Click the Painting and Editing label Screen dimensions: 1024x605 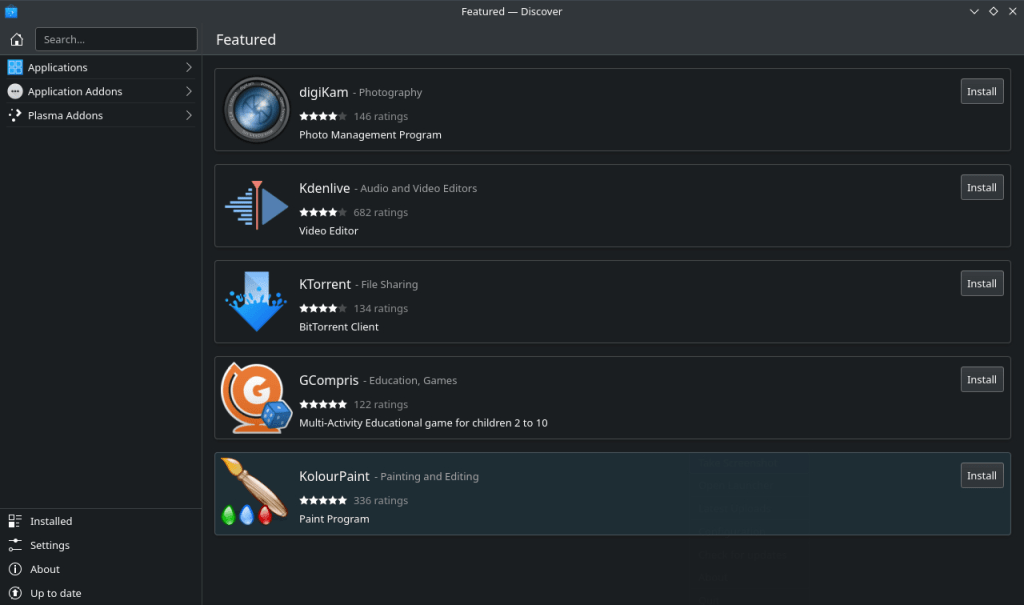(x=429, y=476)
